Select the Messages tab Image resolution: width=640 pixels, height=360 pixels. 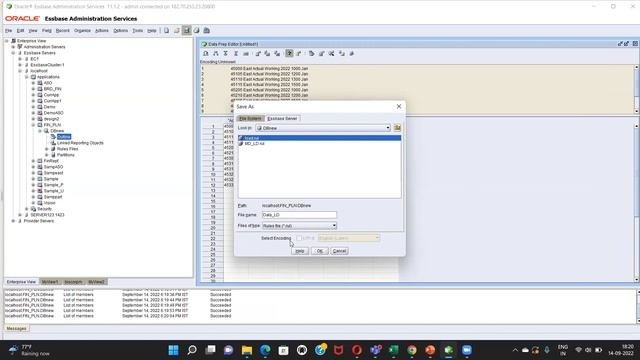[x=16, y=329]
